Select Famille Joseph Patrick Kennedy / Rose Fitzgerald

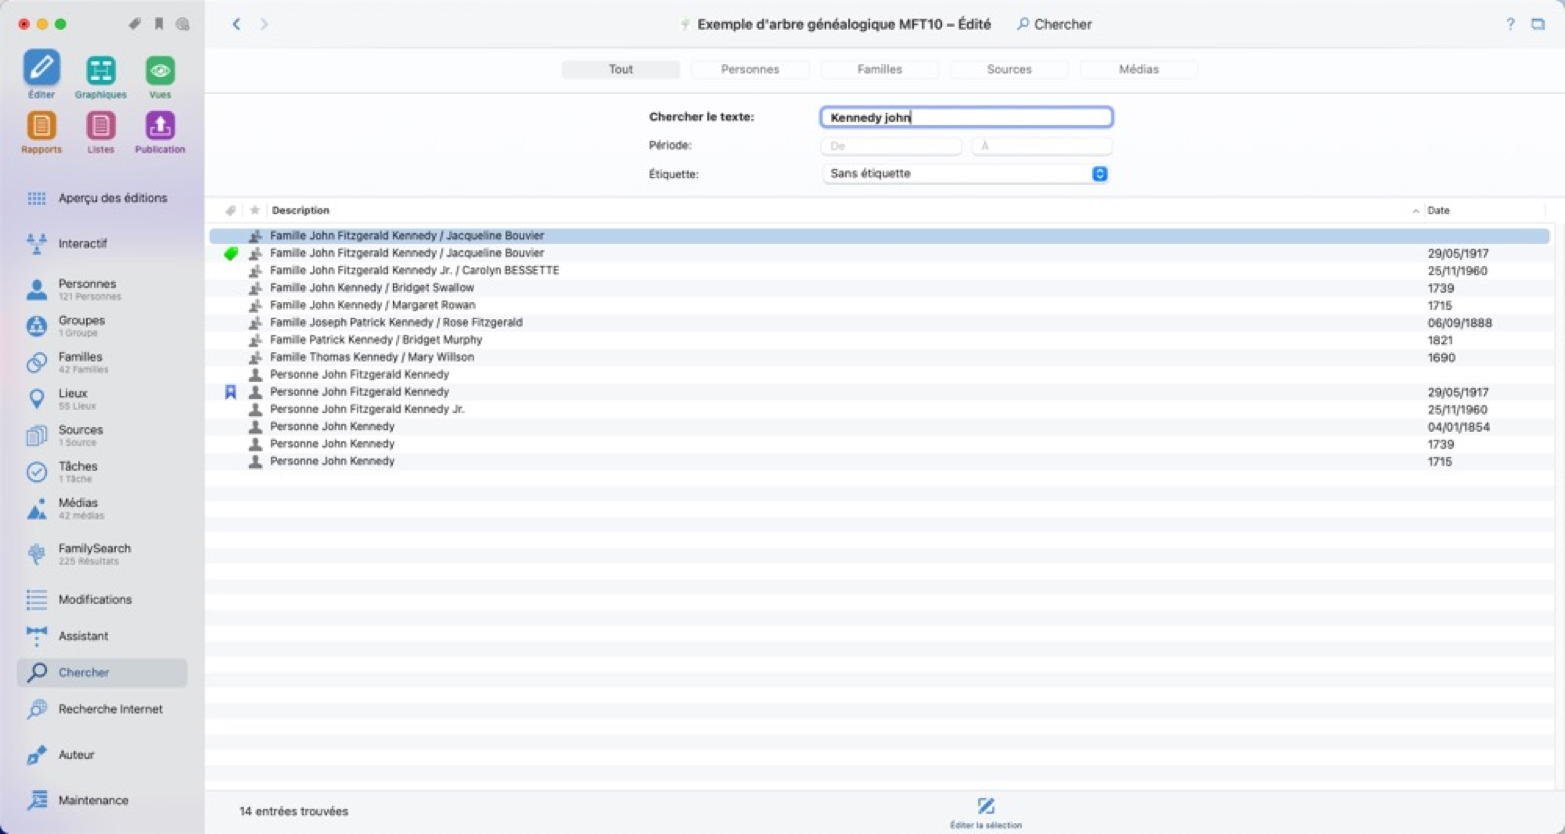[x=880, y=322]
